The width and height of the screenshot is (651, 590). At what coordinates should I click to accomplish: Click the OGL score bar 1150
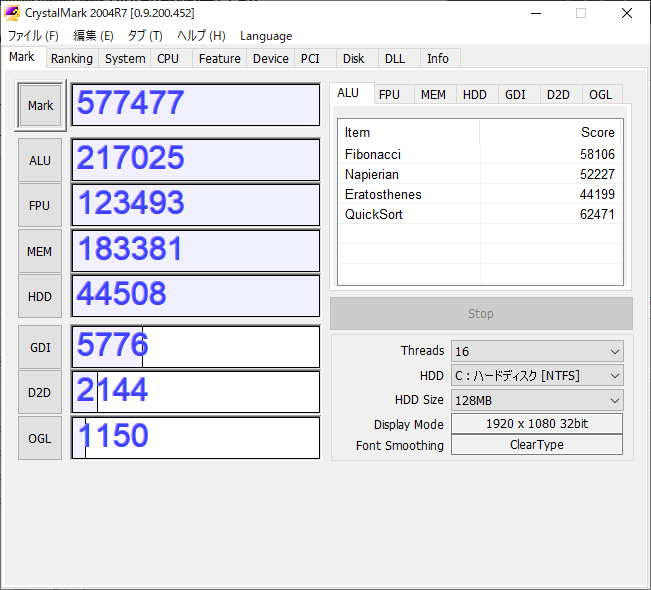[196, 438]
